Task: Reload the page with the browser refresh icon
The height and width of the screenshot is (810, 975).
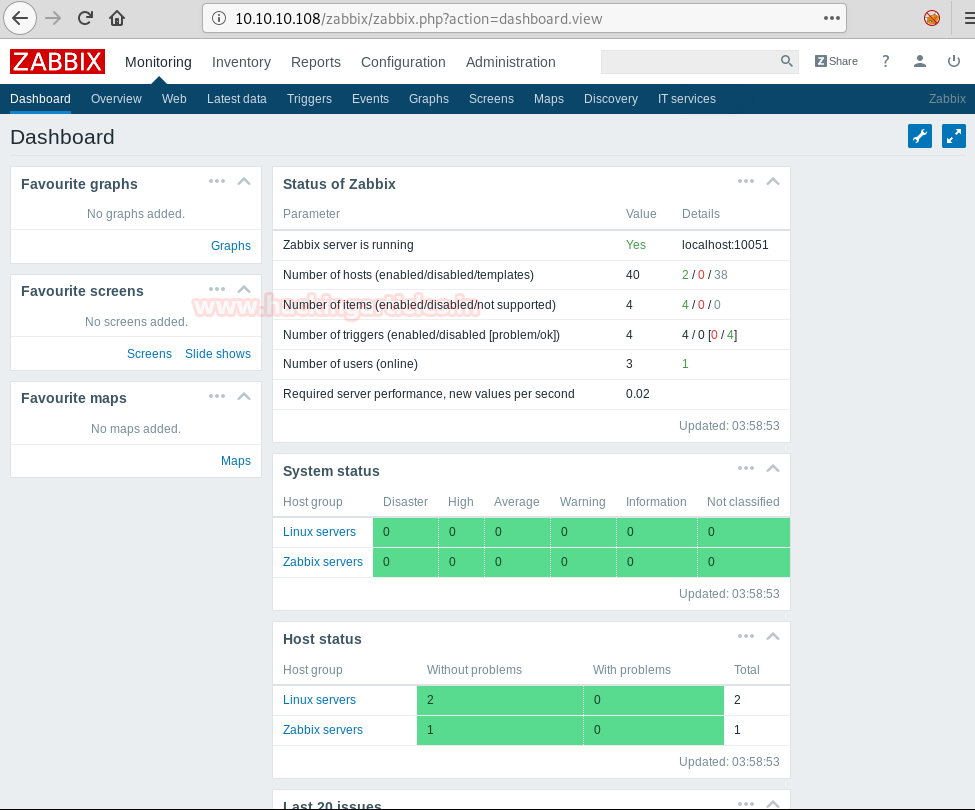Action: [x=85, y=19]
